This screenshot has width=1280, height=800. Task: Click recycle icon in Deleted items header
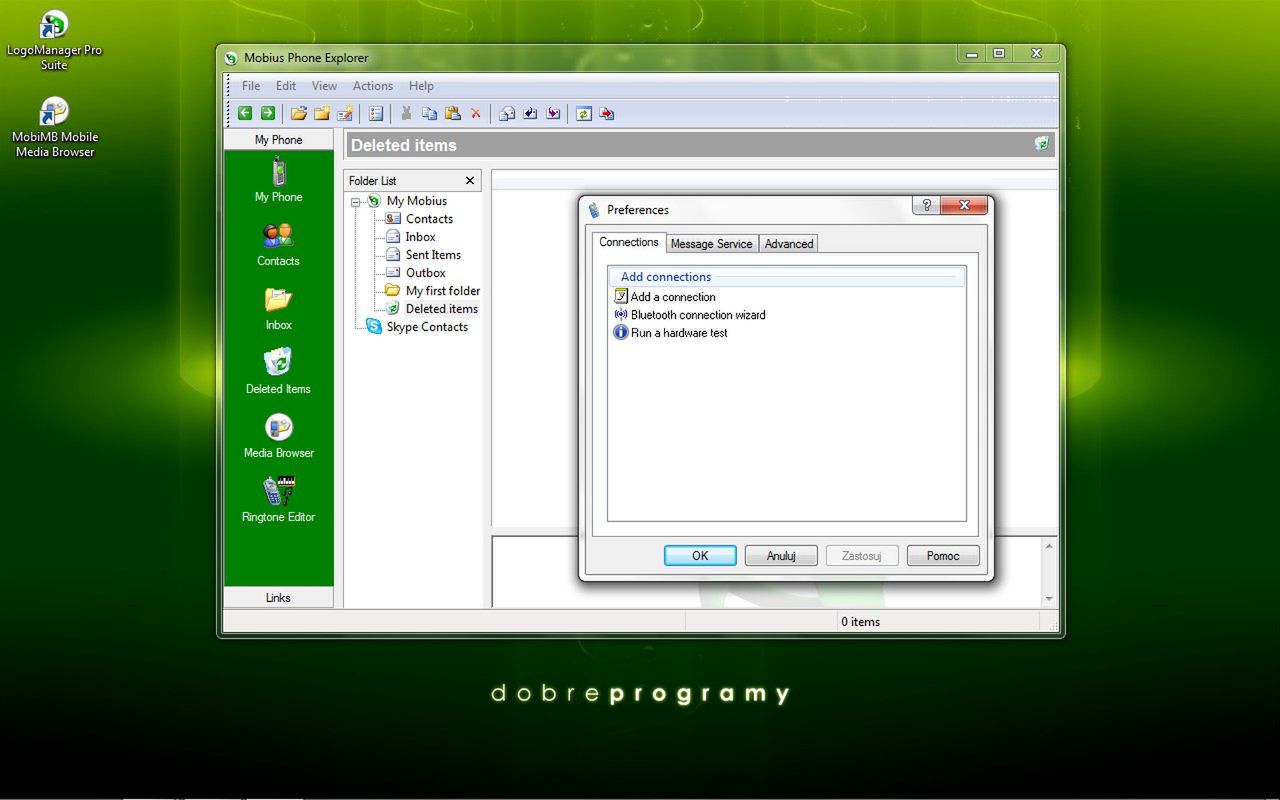pyautogui.click(x=1042, y=144)
